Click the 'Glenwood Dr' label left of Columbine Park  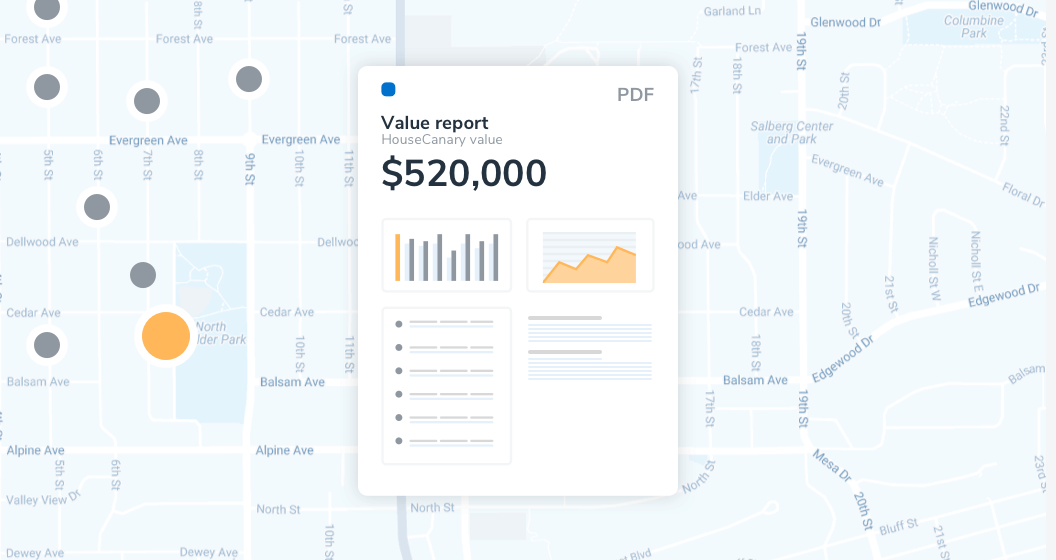(845, 22)
